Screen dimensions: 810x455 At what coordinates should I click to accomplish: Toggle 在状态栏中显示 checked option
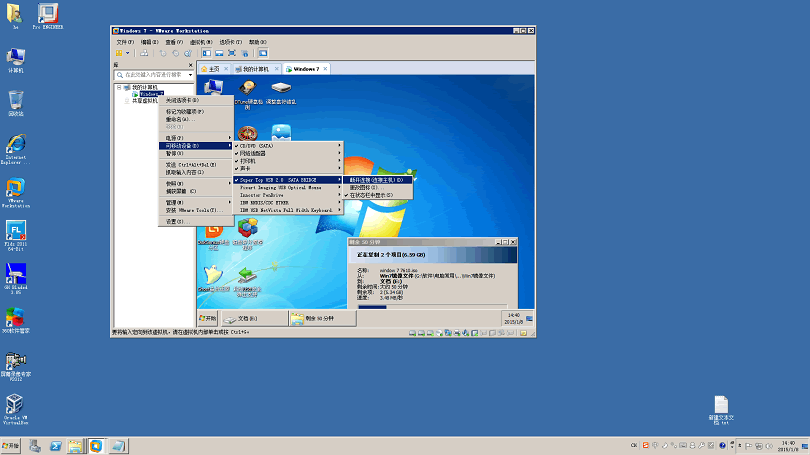coord(371,195)
